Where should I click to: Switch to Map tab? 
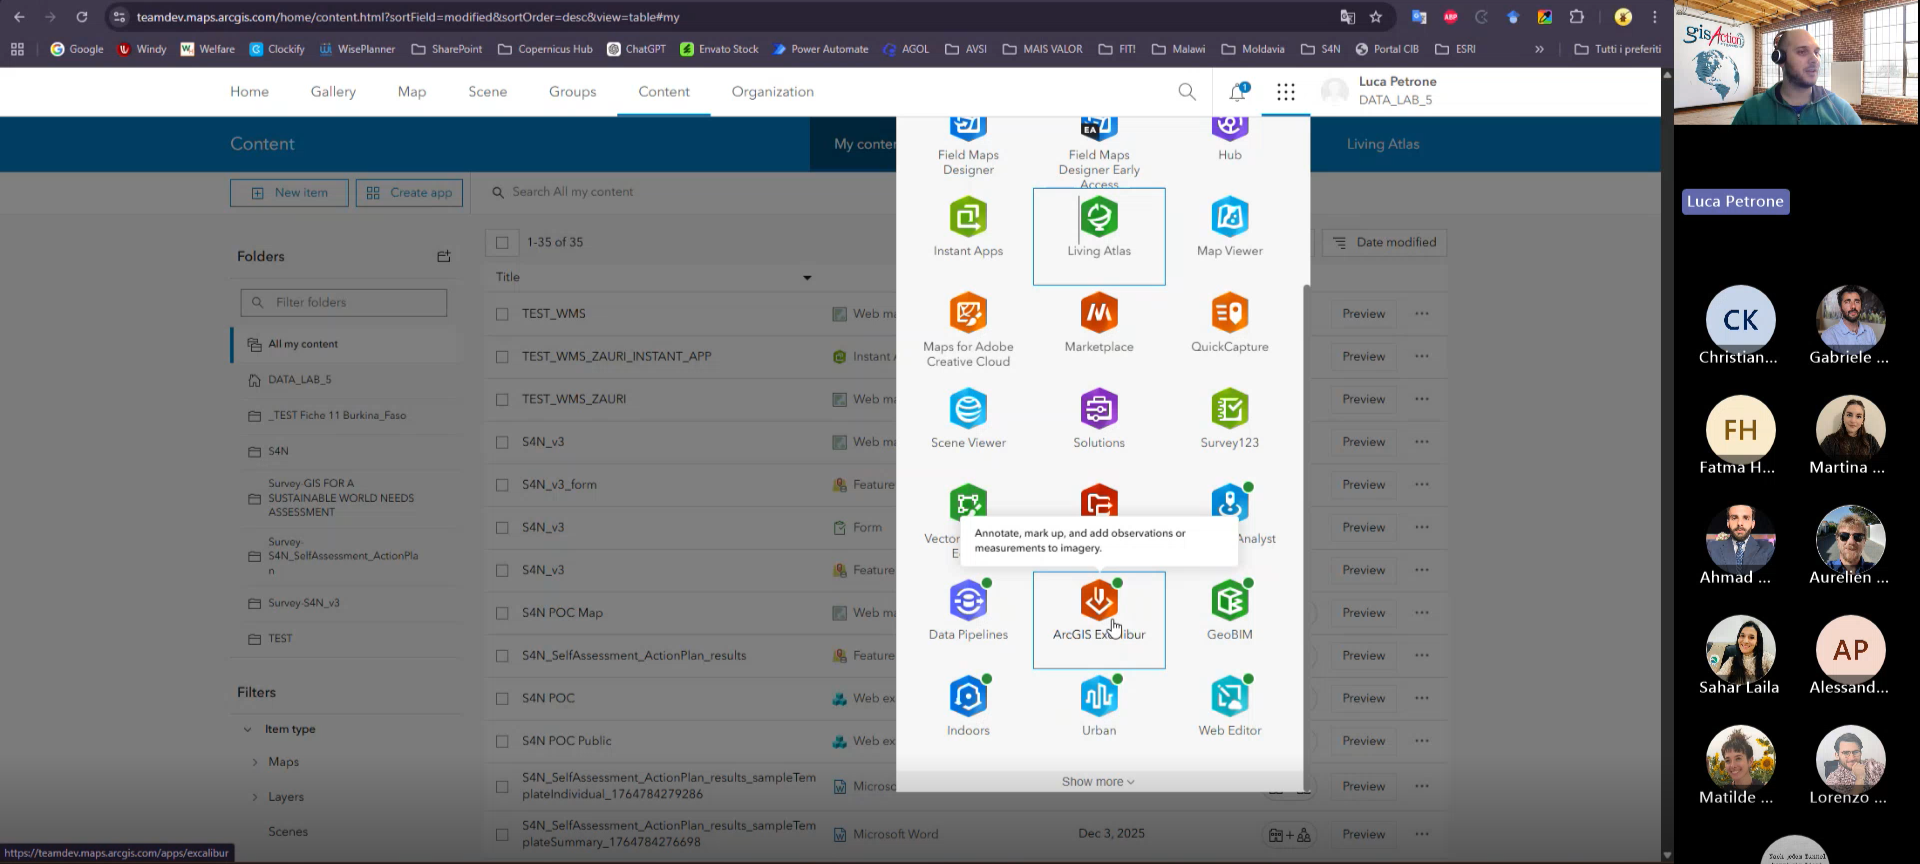[412, 92]
